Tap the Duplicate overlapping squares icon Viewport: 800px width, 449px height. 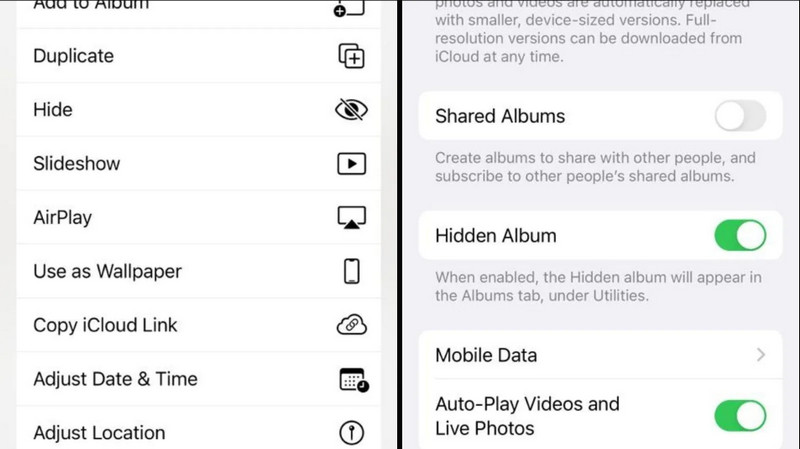(352, 56)
